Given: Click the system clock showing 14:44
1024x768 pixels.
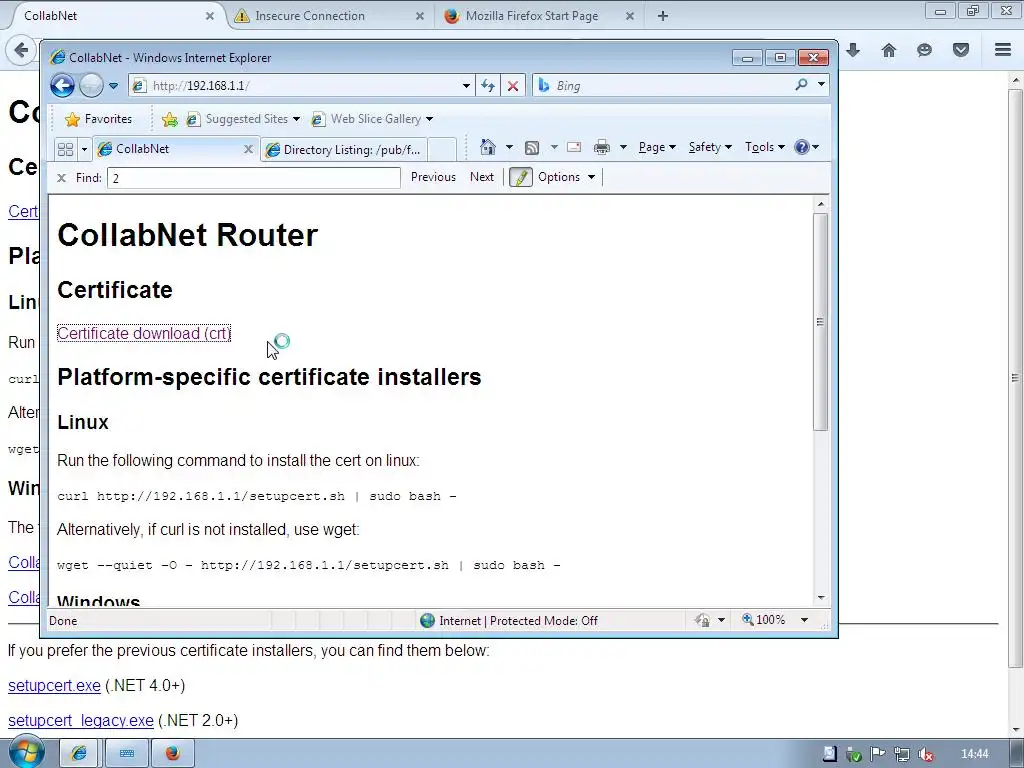Looking at the screenshot, I should point(975,754).
